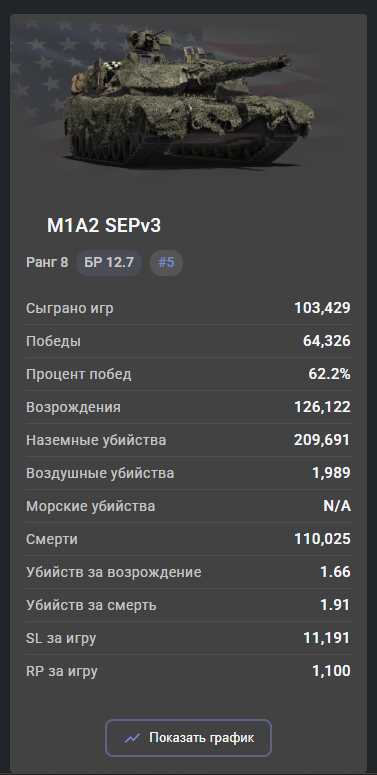Click the #5 ranking badge
This screenshot has height=775, width=377.
click(x=166, y=262)
